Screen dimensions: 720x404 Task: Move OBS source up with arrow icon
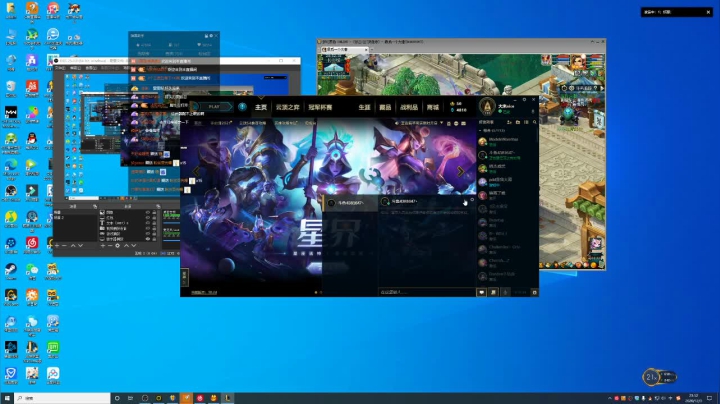pos(127,246)
